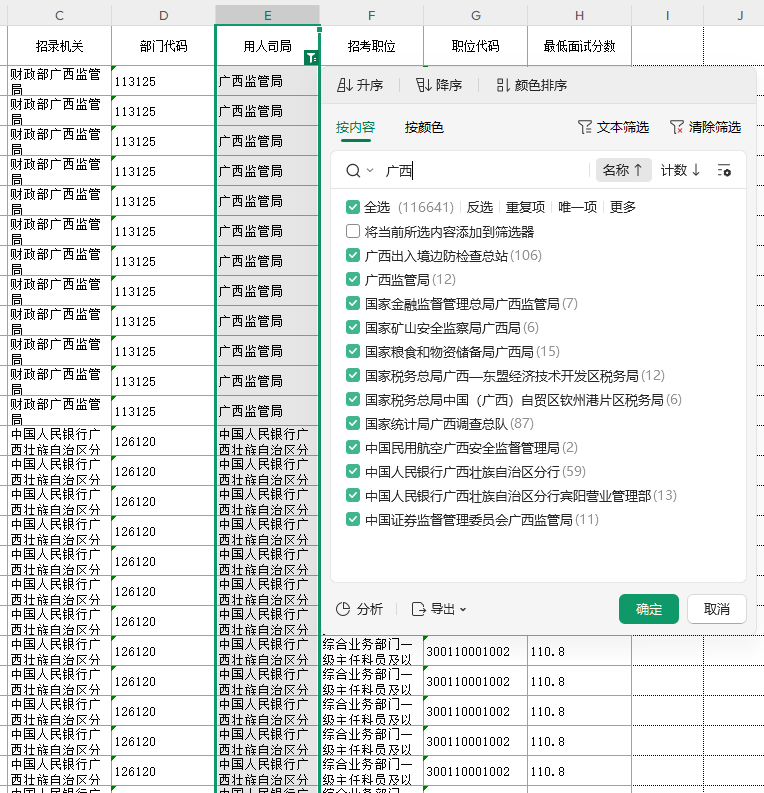Click the 重复项 link
764x793 pixels.
point(525,207)
